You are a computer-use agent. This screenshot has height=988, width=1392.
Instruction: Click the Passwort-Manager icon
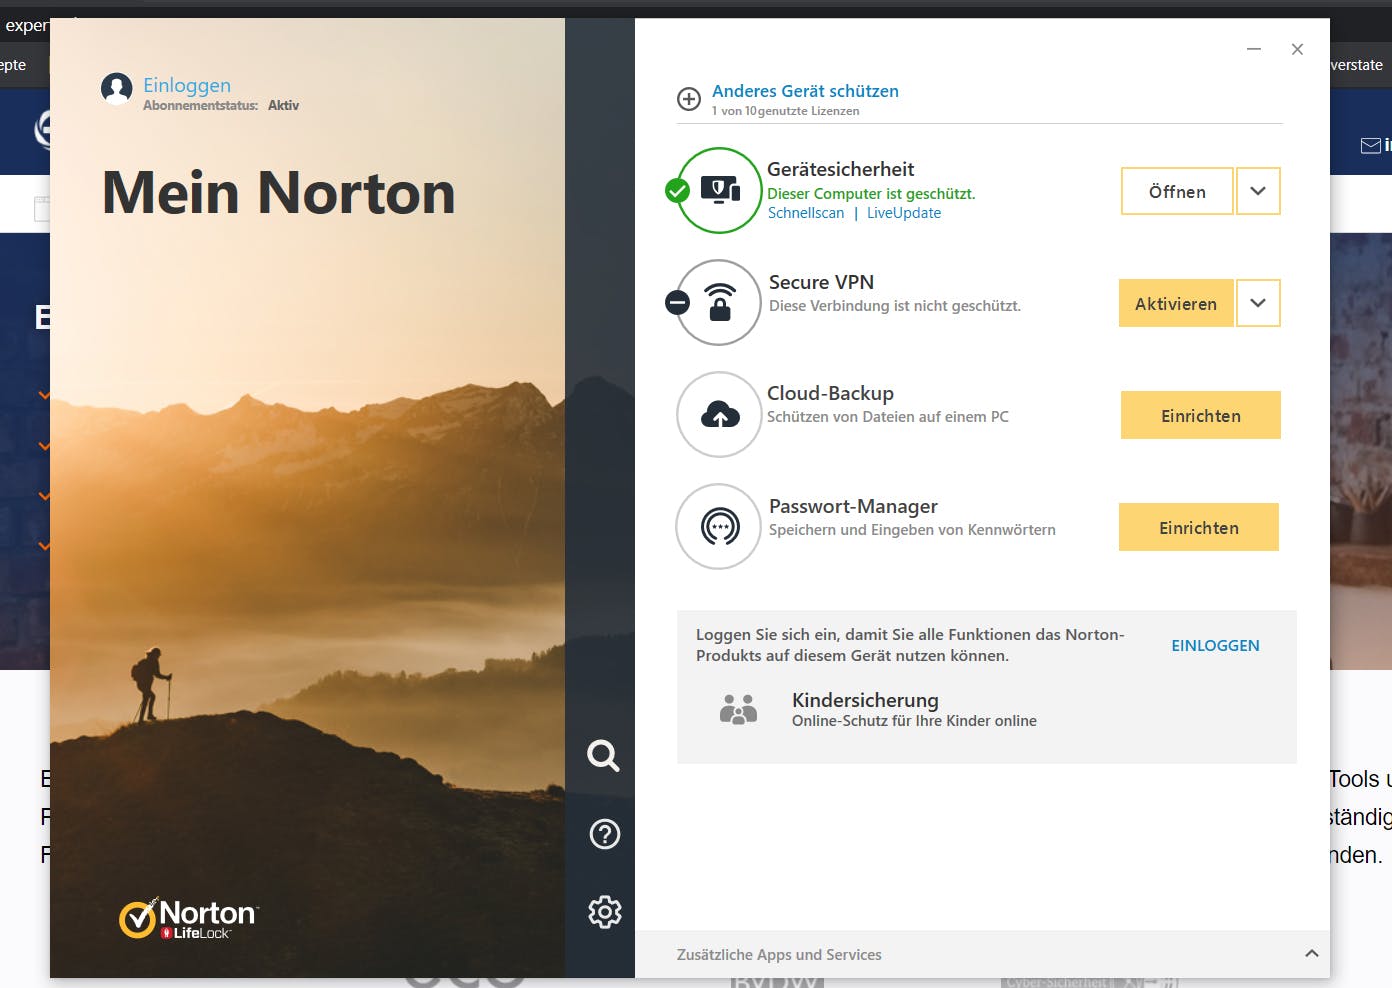click(719, 526)
